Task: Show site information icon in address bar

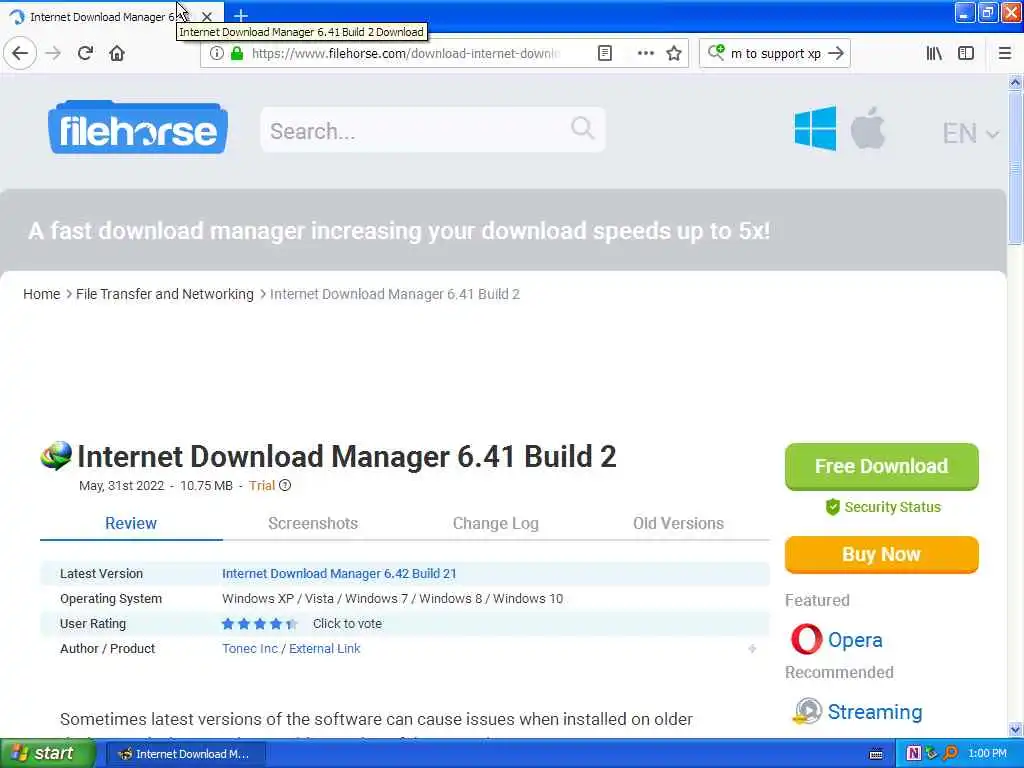Action: tap(216, 54)
